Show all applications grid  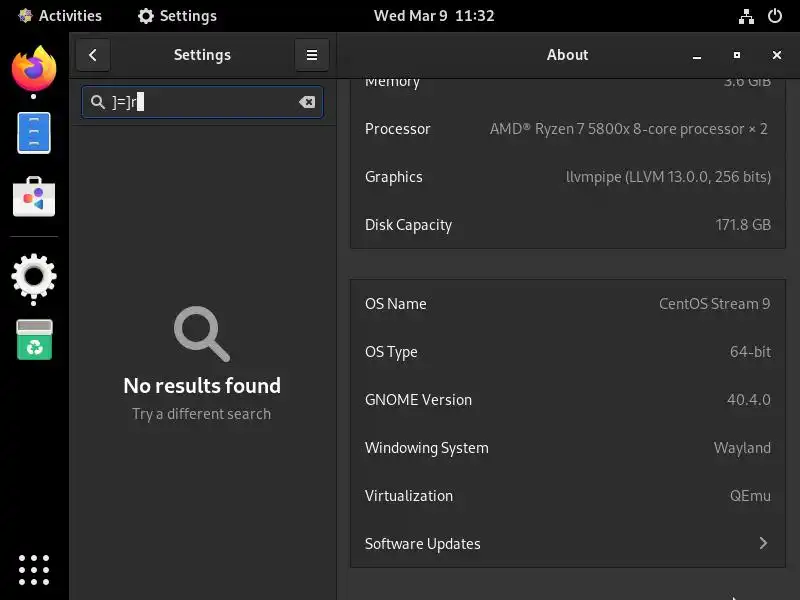34,570
